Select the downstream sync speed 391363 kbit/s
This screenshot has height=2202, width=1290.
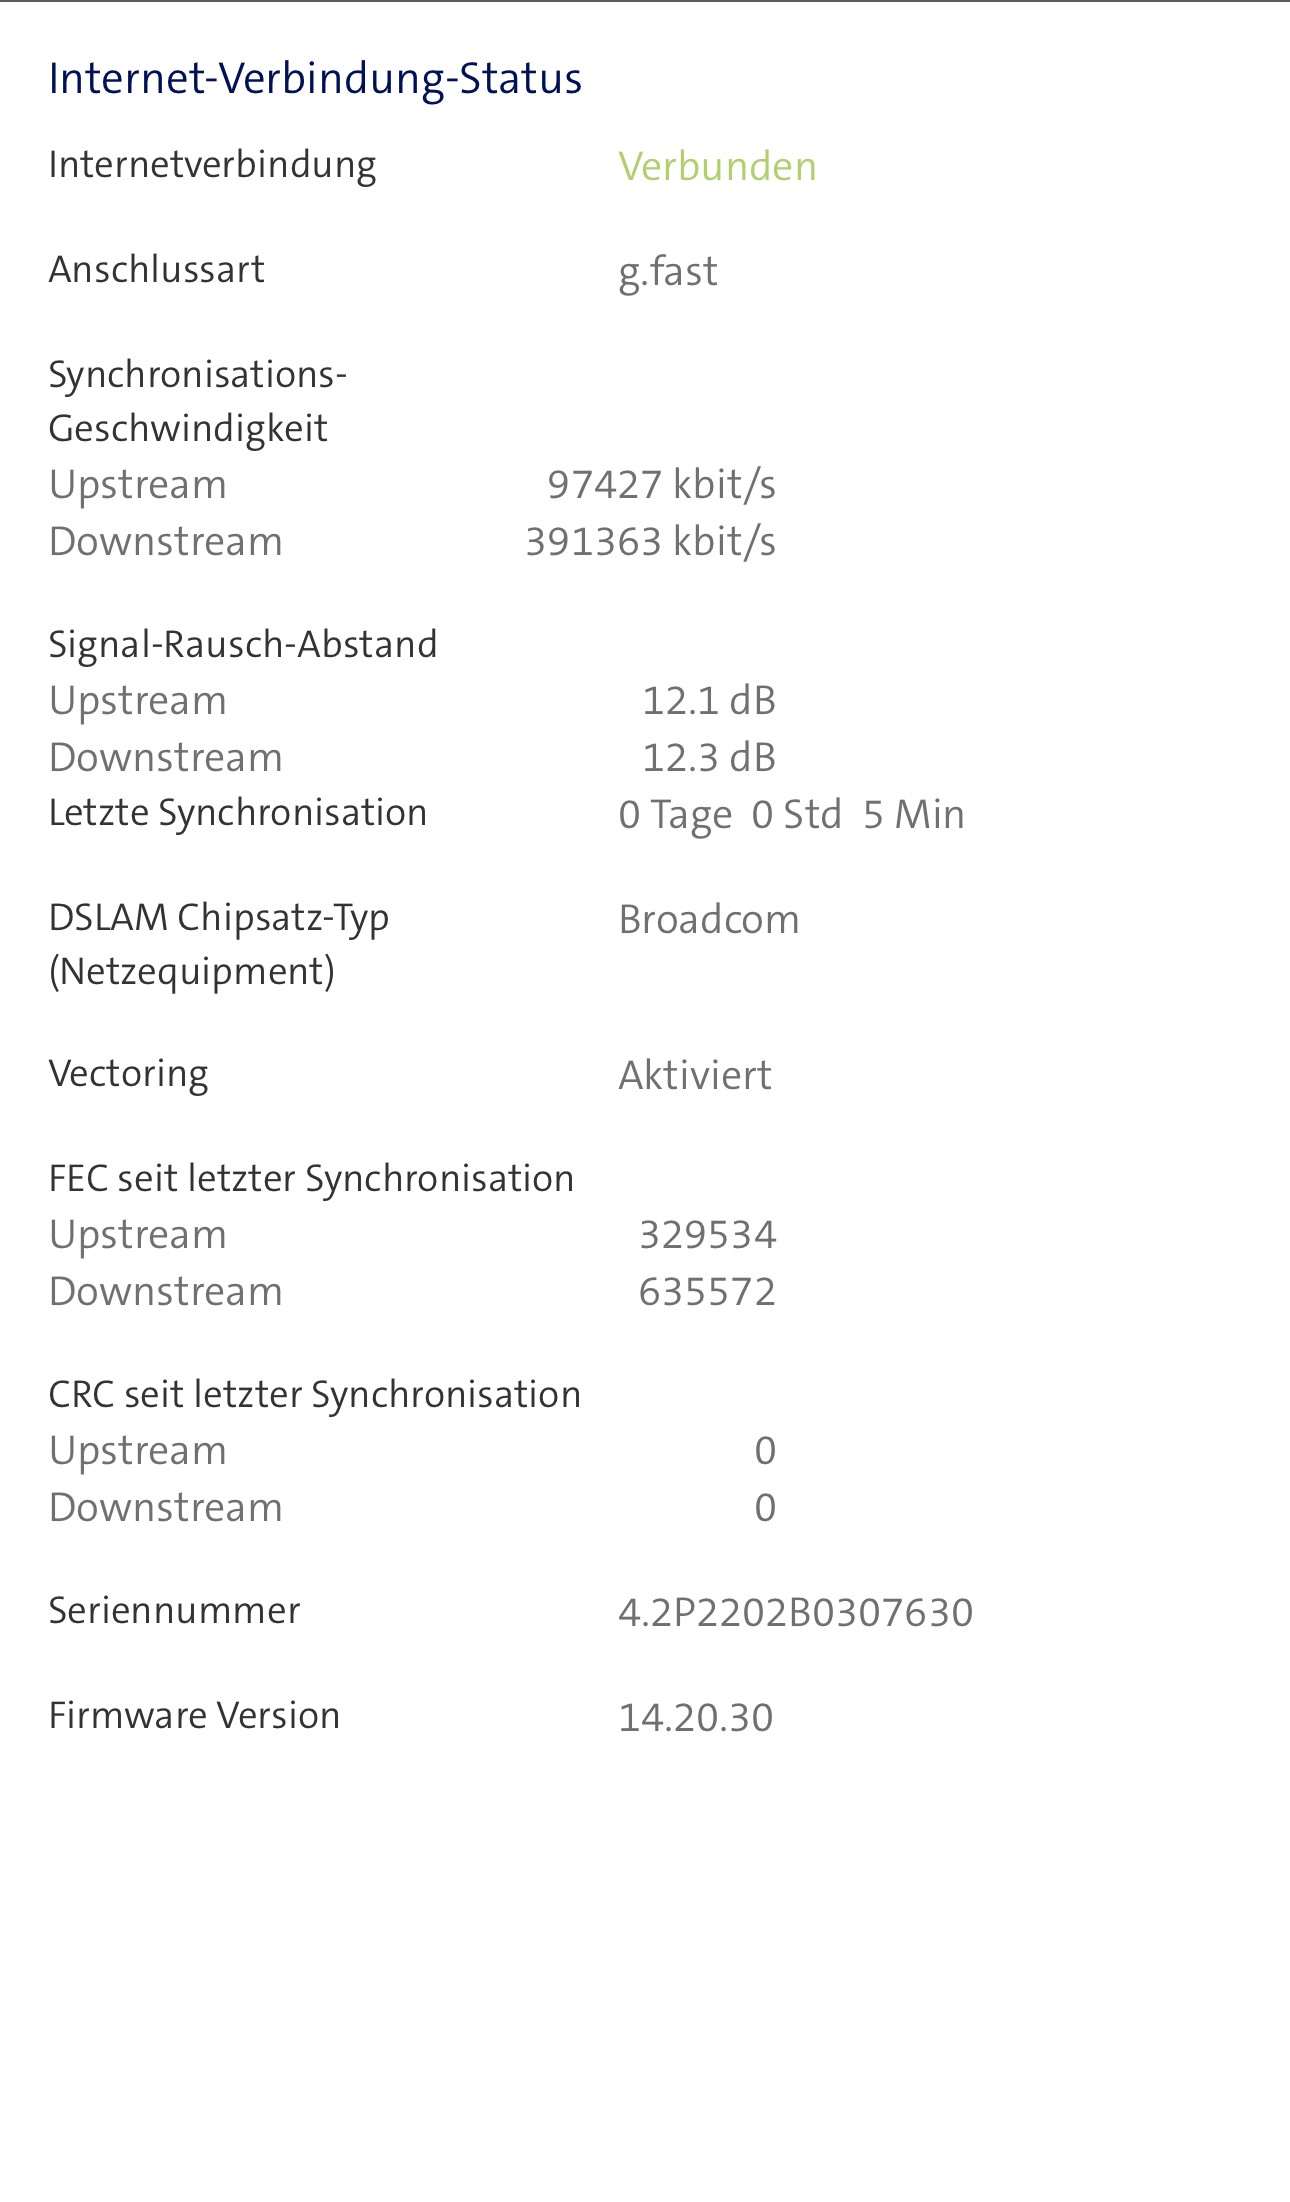(x=650, y=542)
